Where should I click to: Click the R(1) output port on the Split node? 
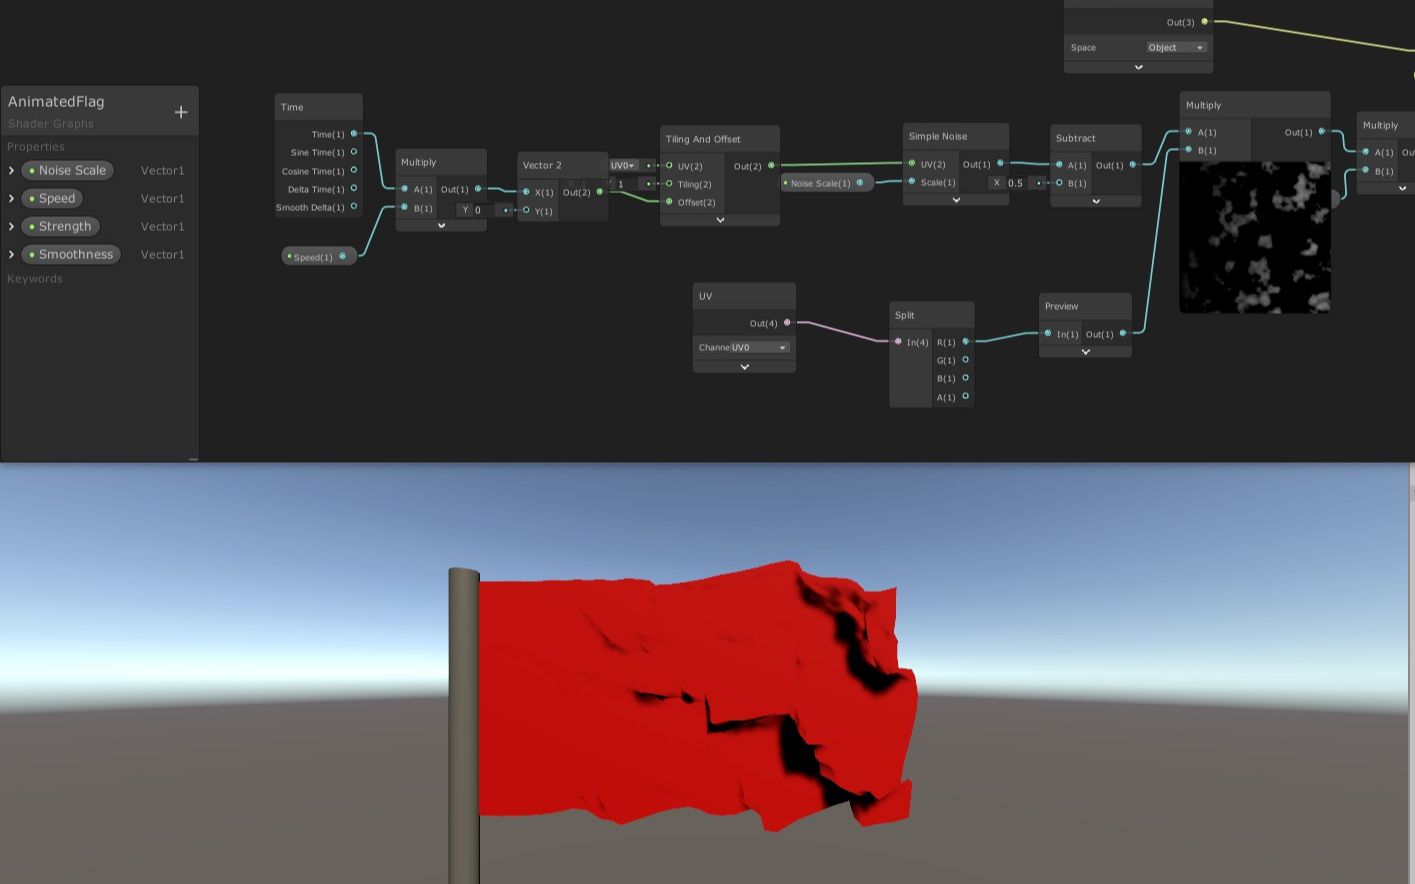(964, 341)
